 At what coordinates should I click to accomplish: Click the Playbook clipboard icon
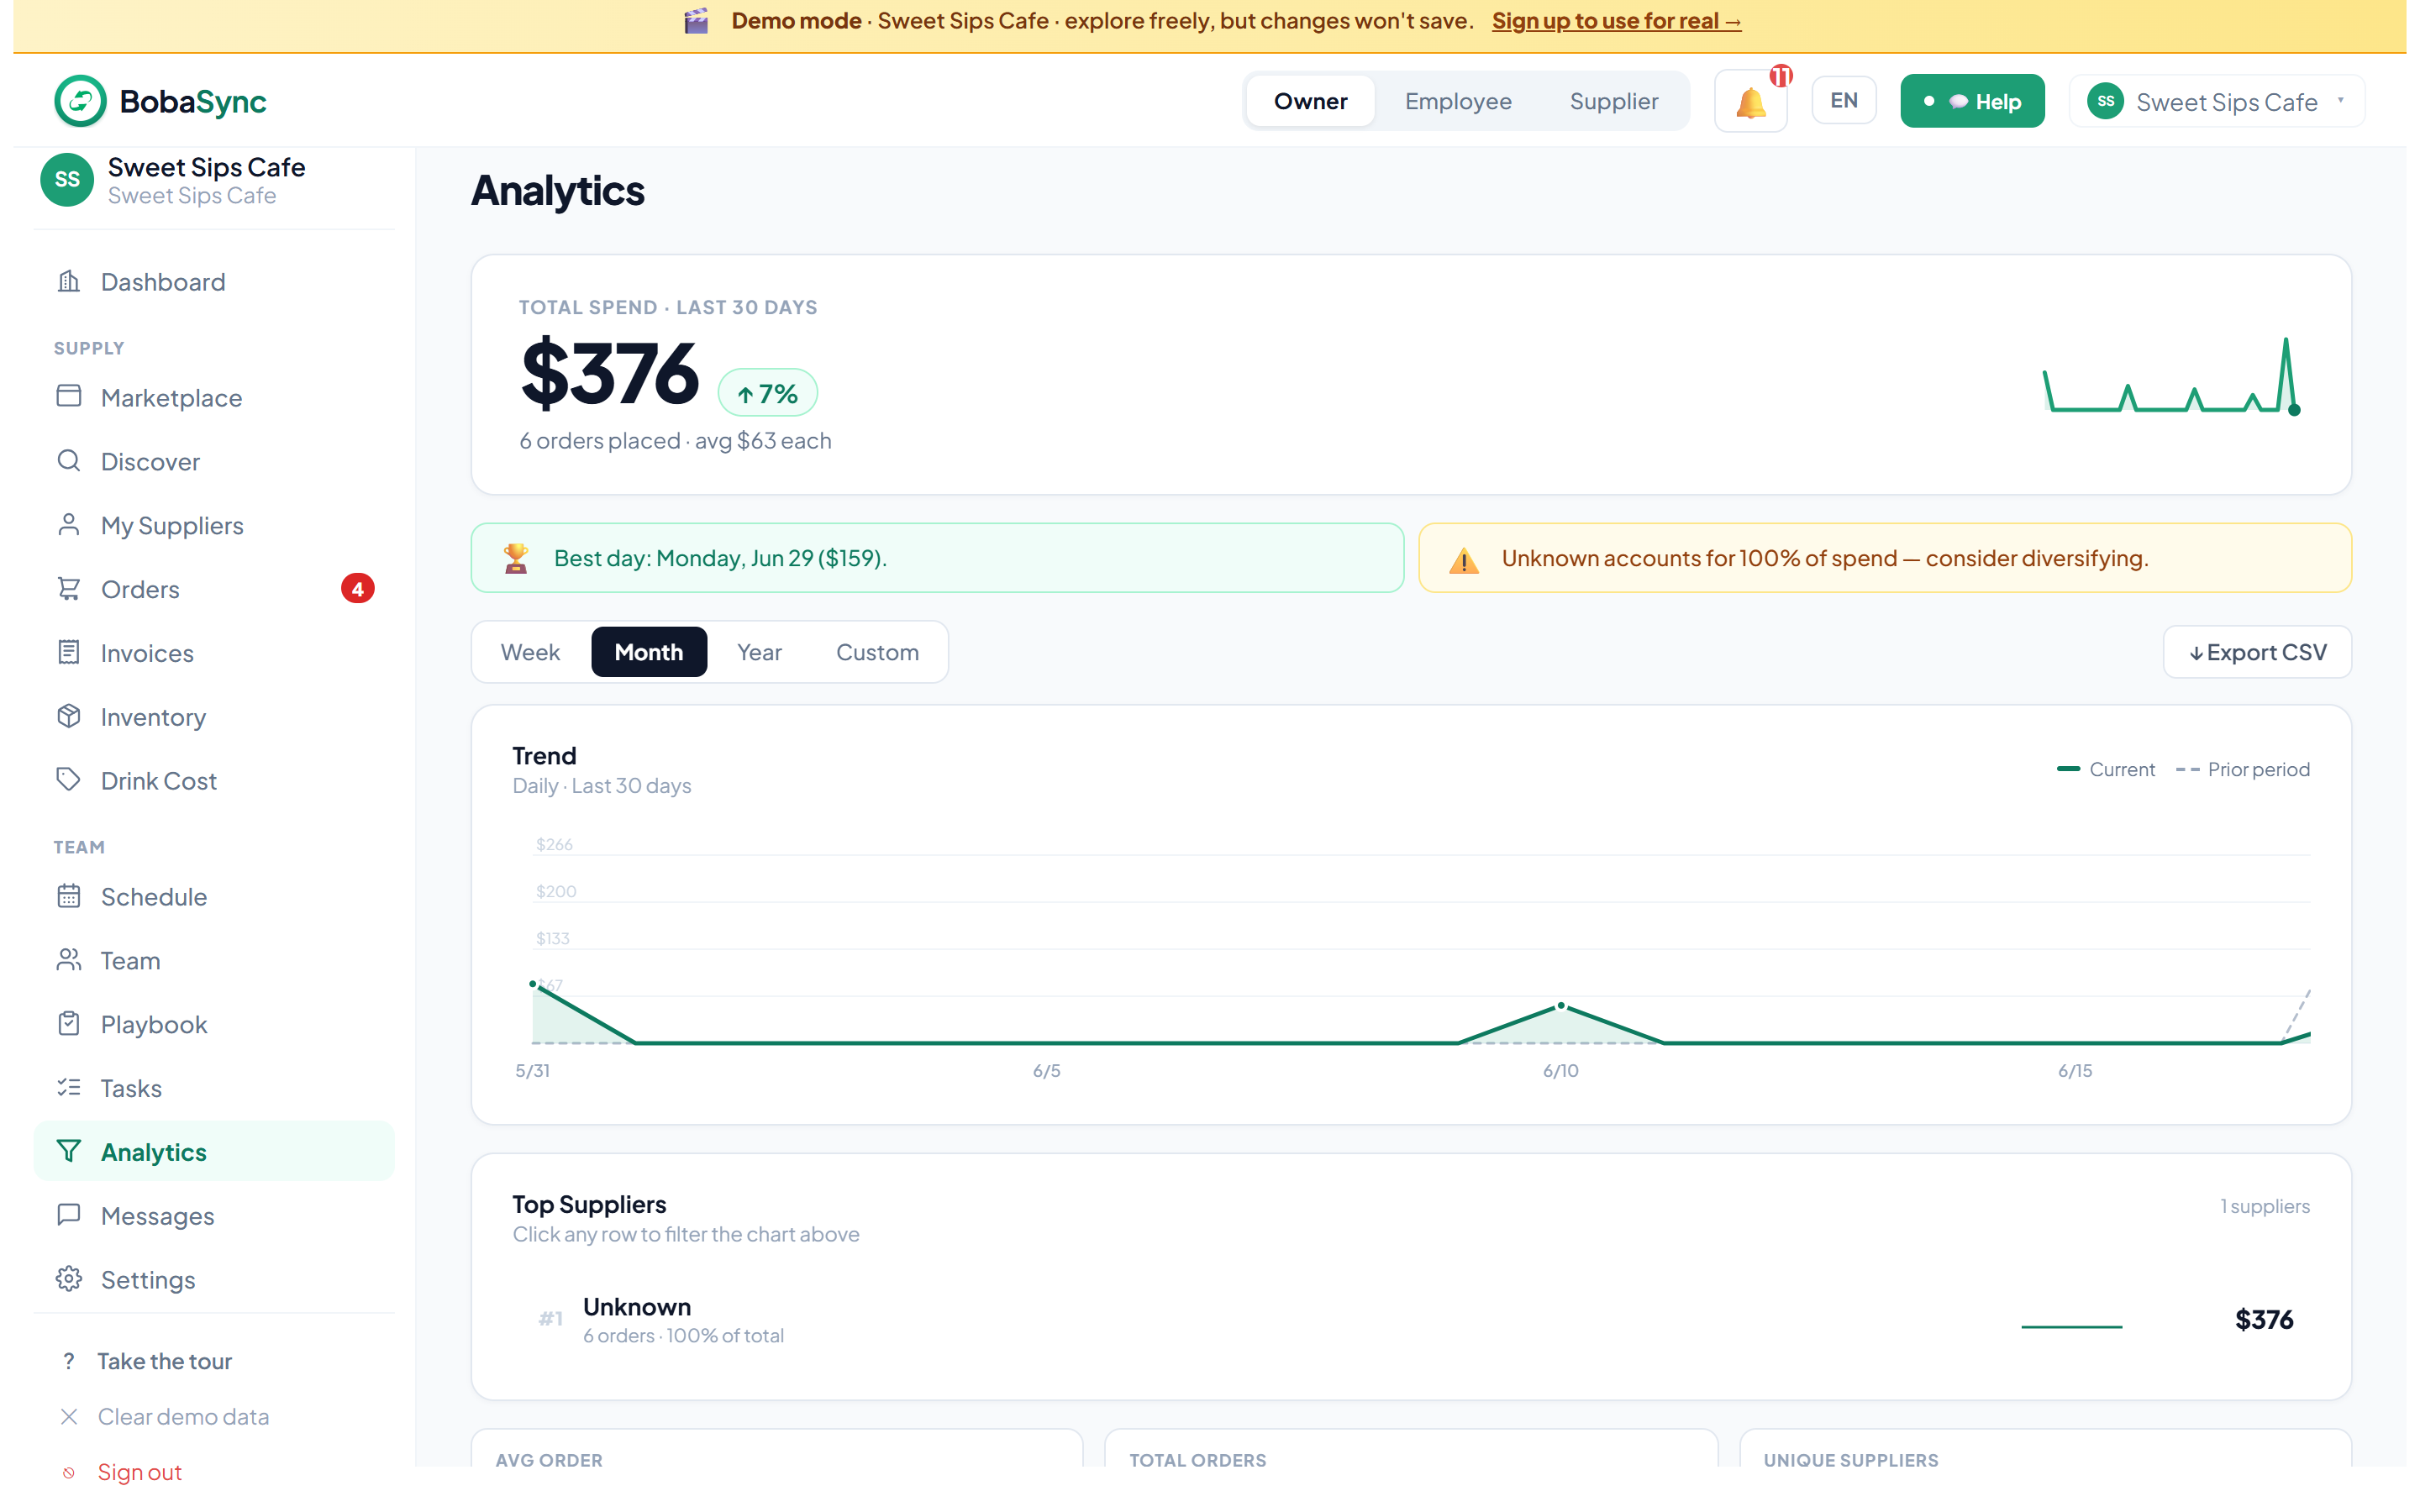click(68, 1024)
